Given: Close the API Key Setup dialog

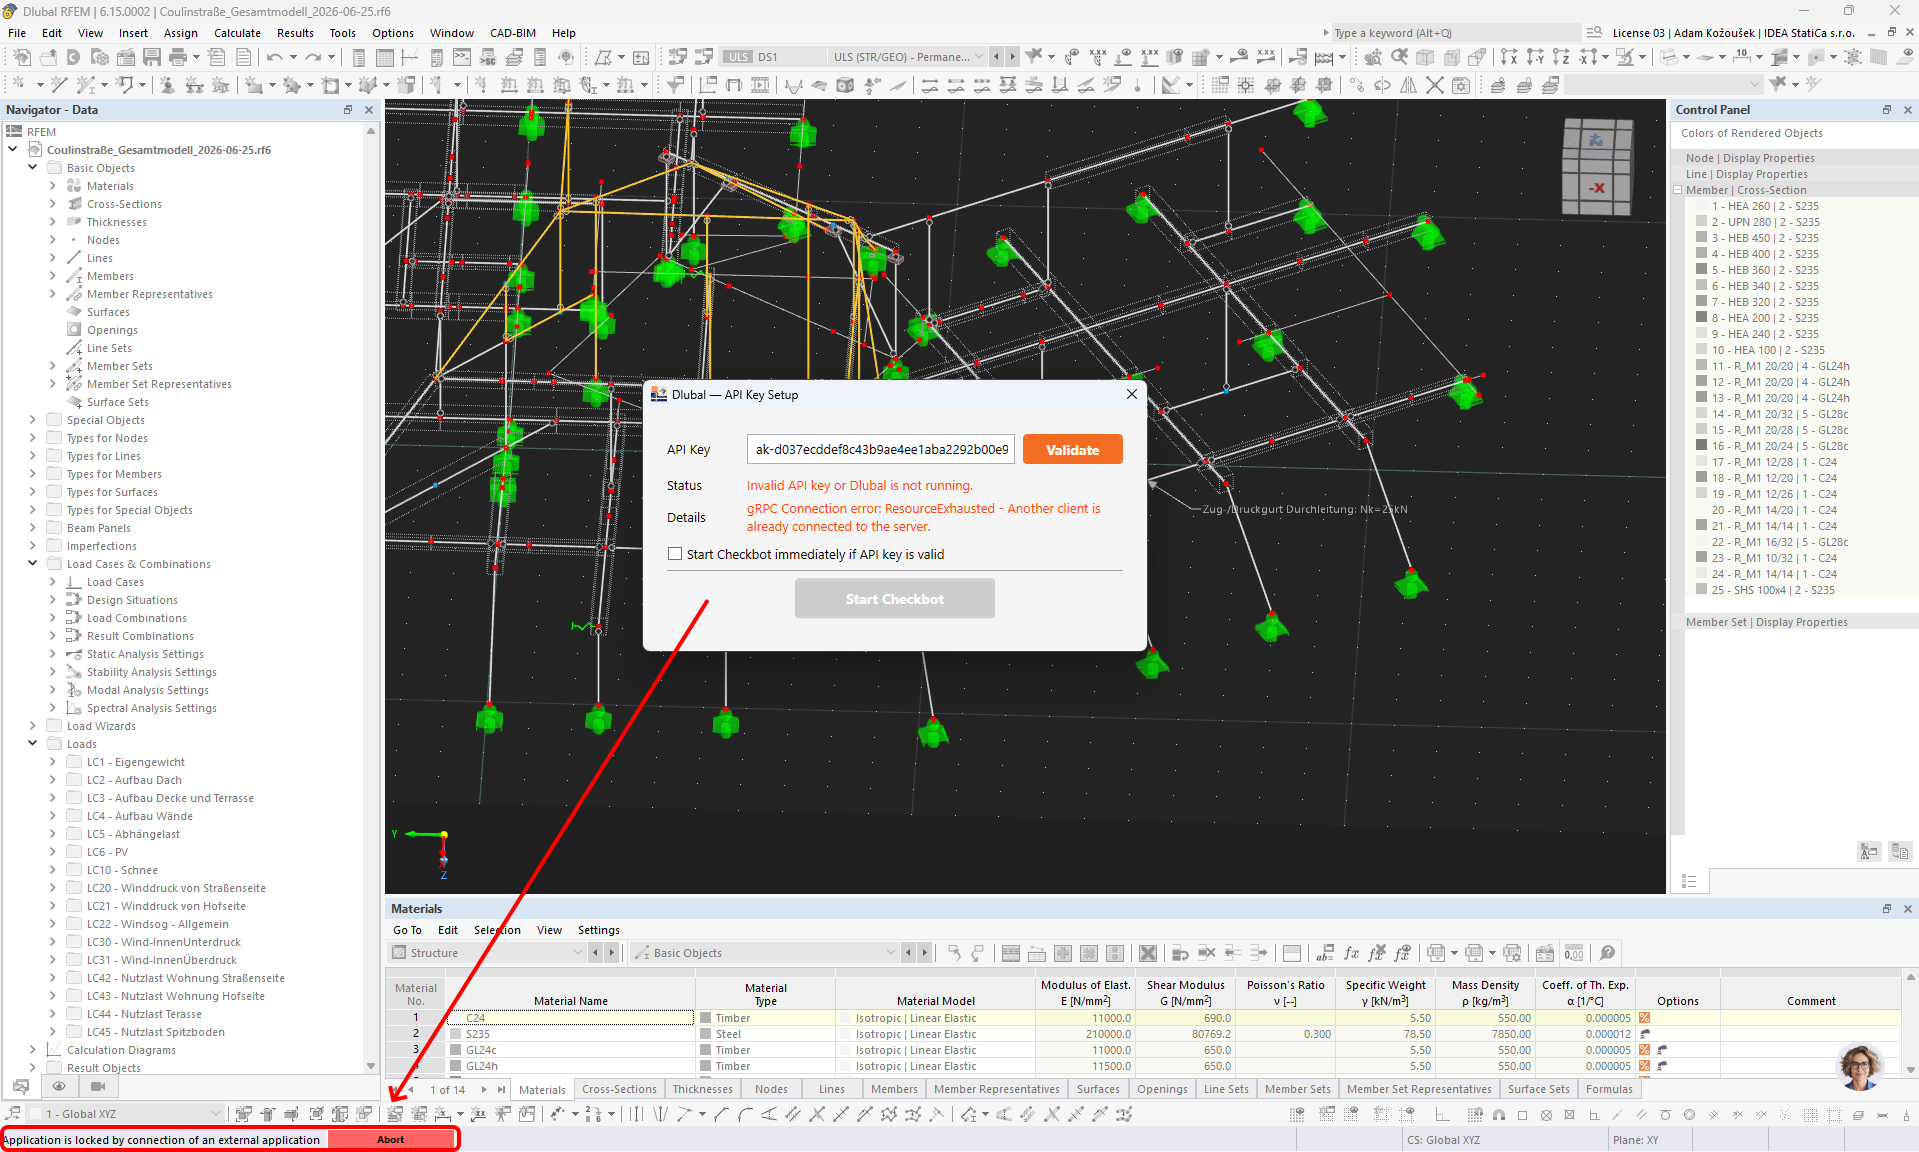Looking at the screenshot, I should pyautogui.click(x=1132, y=394).
